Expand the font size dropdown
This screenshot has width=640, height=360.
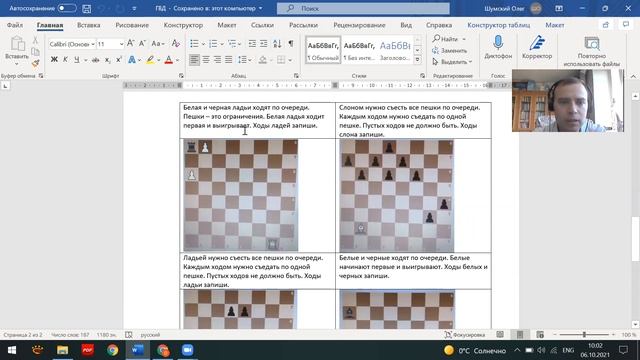pos(121,44)
